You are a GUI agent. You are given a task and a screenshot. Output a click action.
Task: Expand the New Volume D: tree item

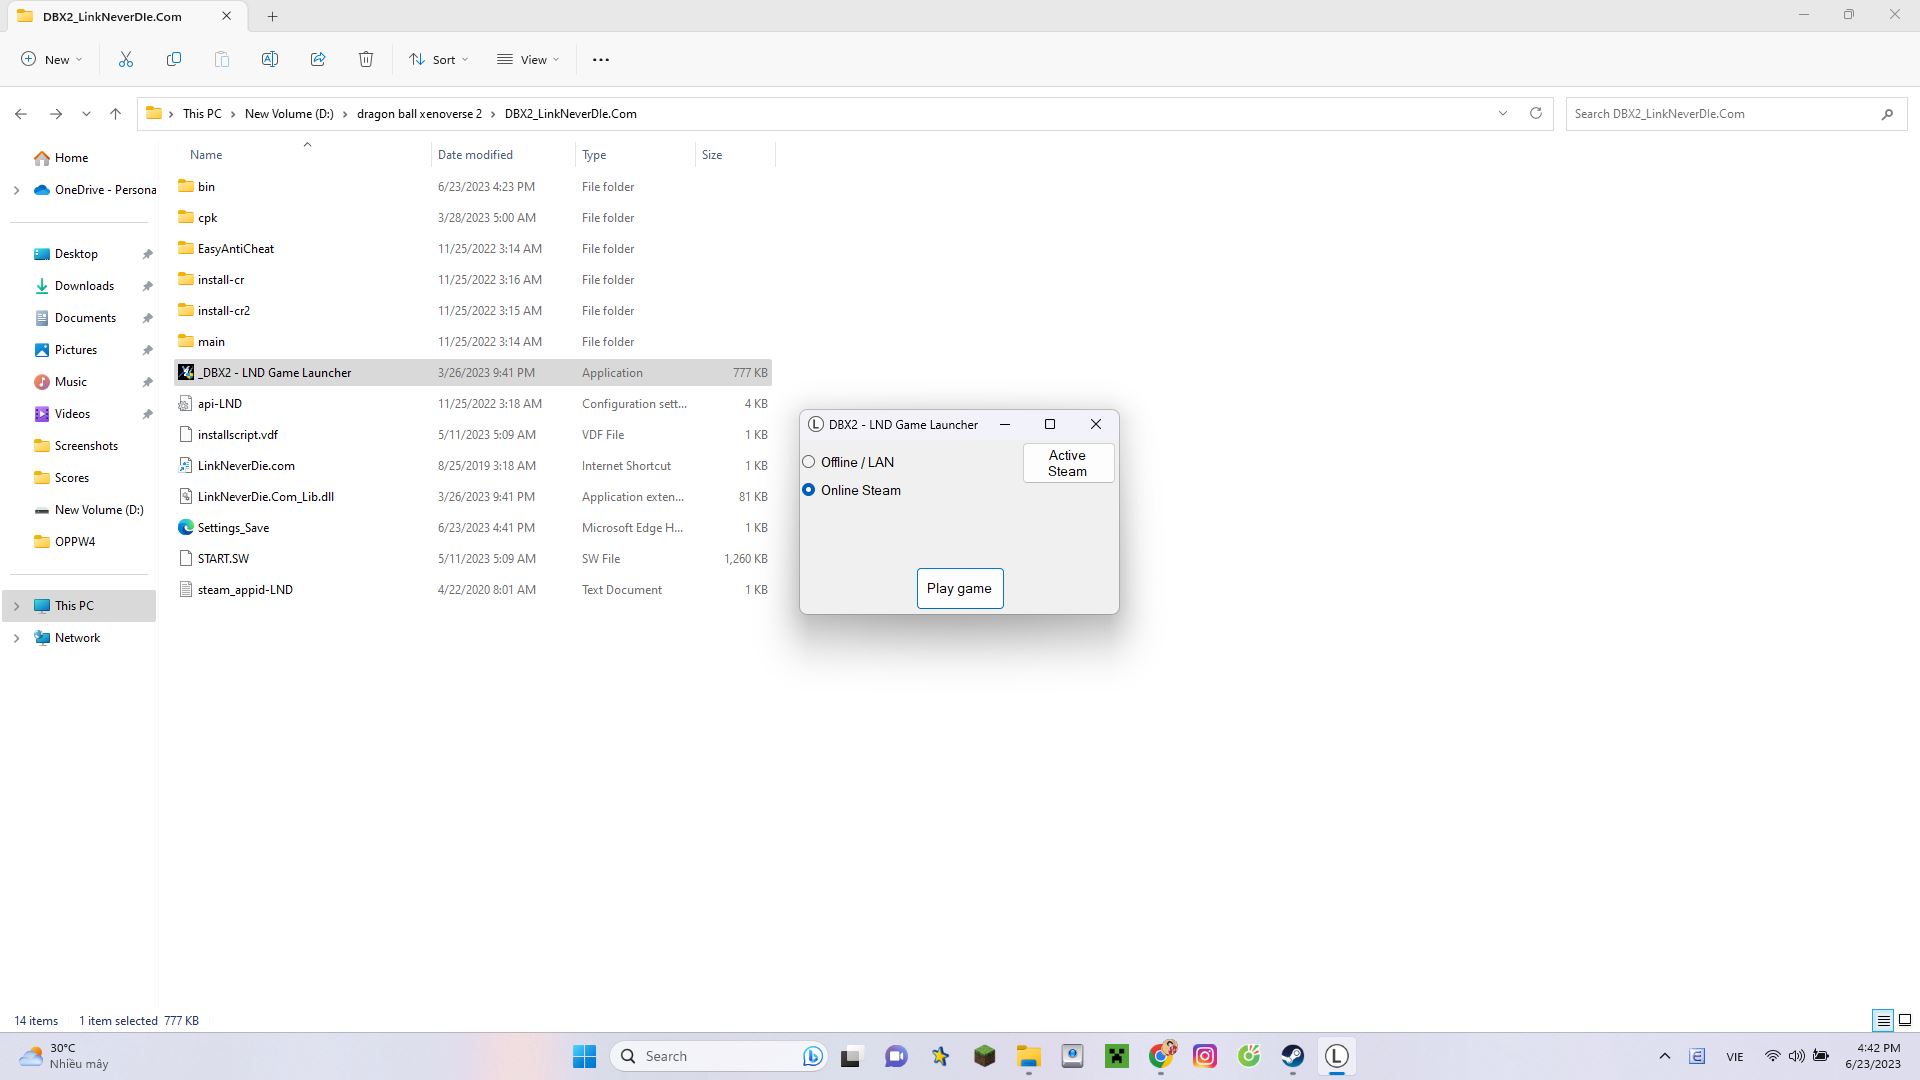click(x=16, y=509)
